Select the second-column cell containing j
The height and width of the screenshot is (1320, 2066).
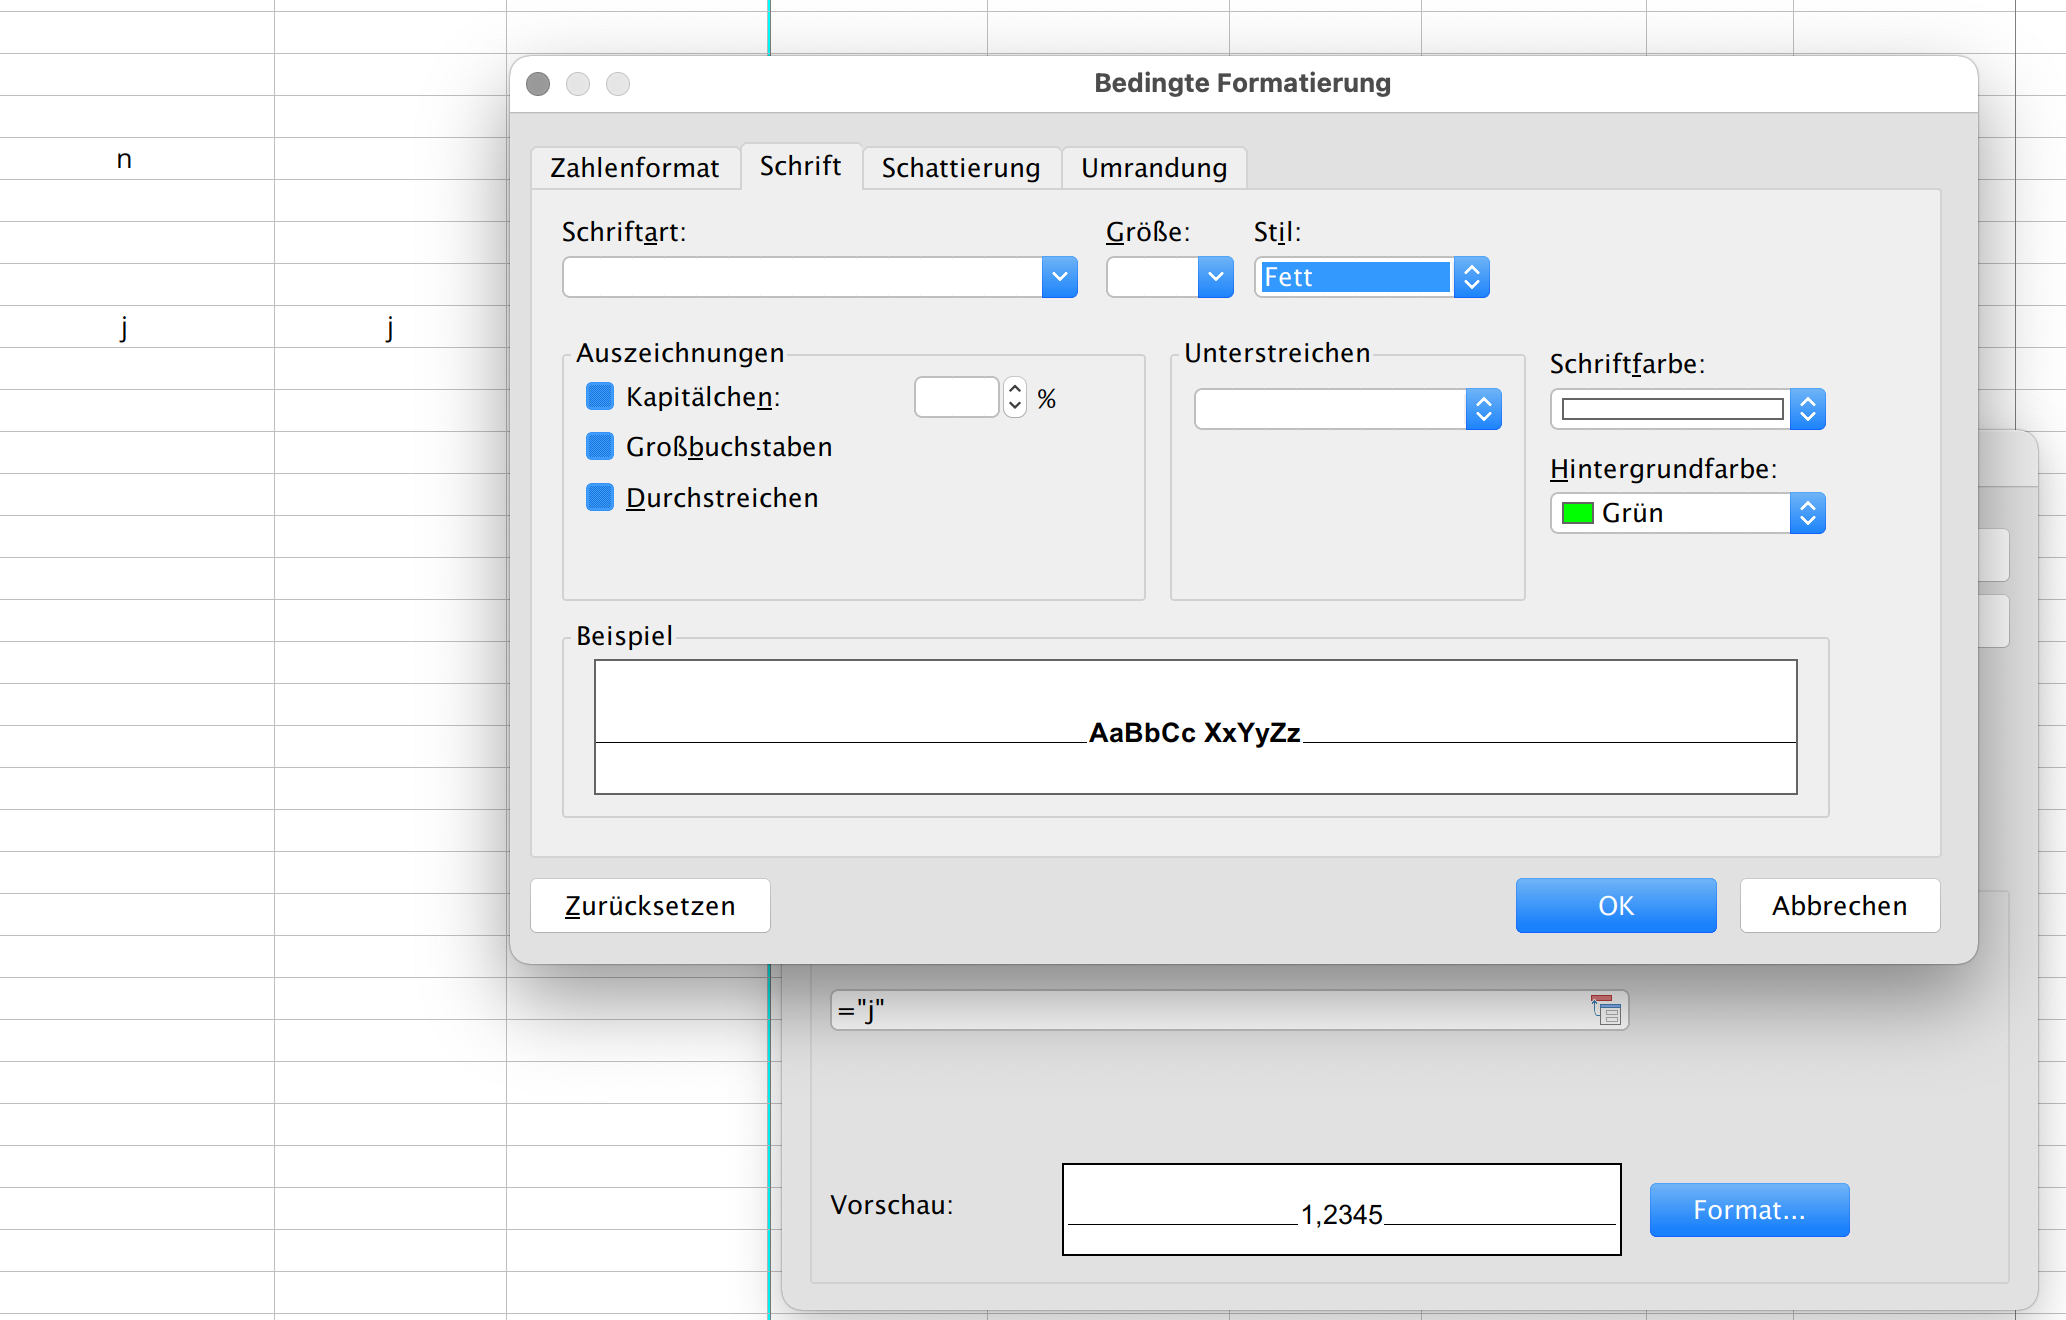tap(390, 327)
